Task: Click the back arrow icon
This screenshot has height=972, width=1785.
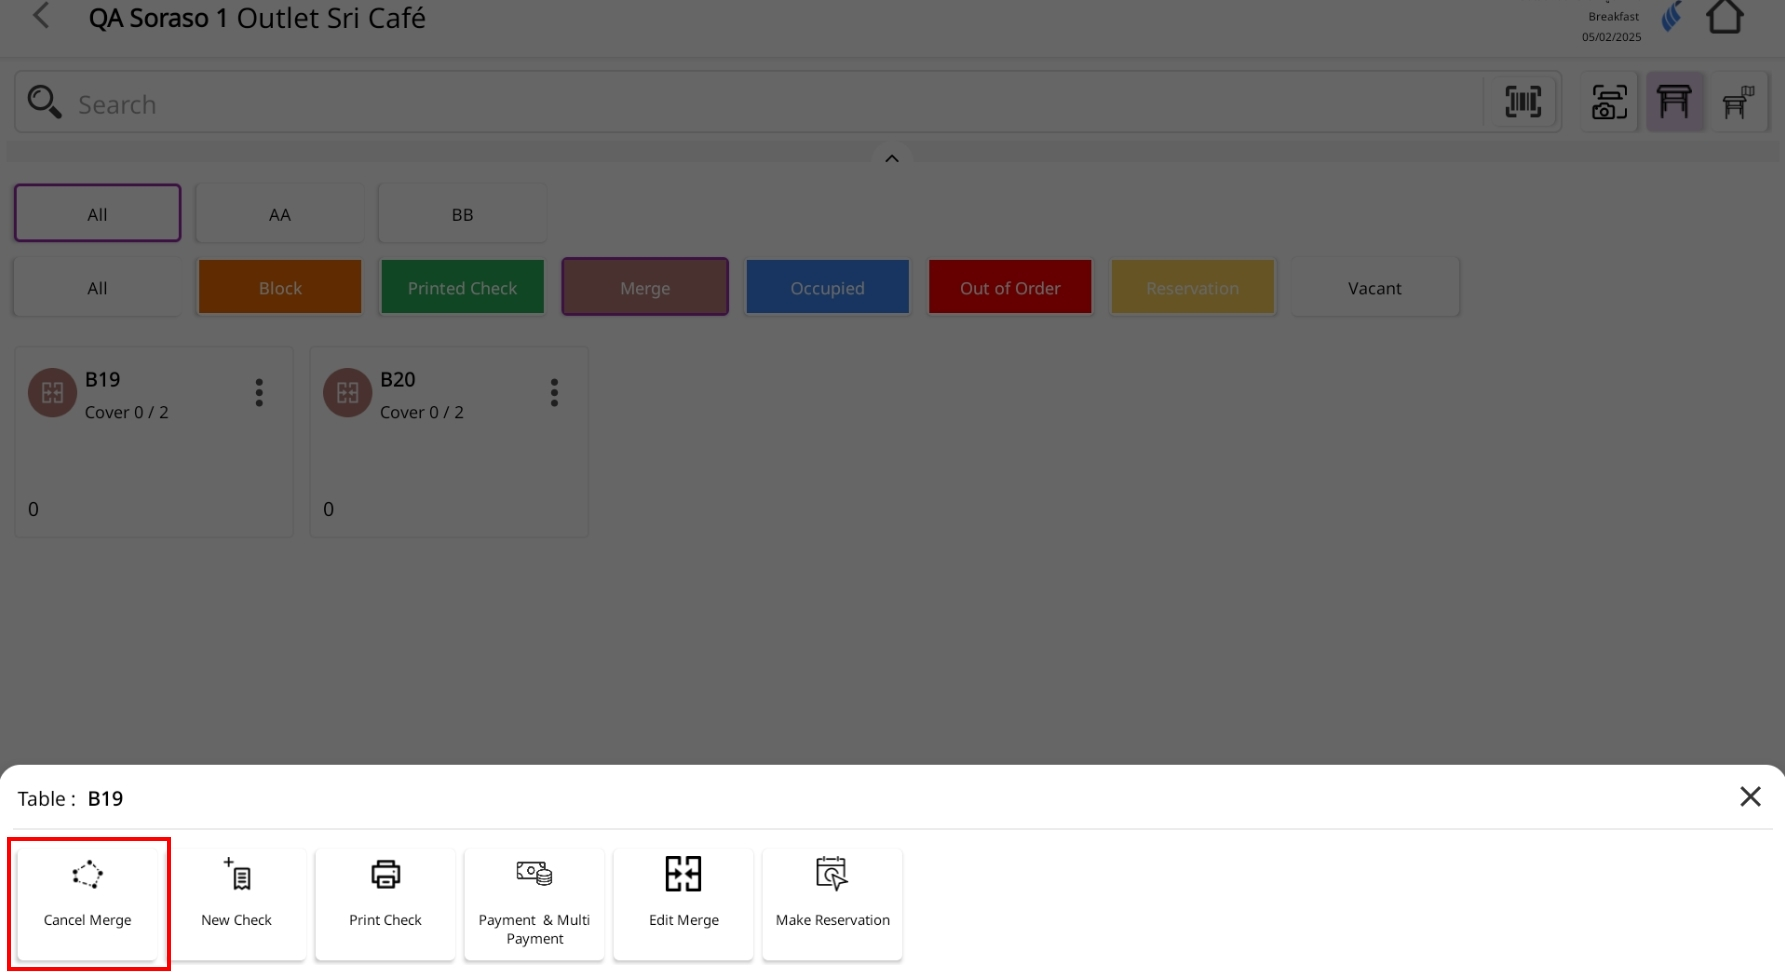Action: (x=41, y=17)
